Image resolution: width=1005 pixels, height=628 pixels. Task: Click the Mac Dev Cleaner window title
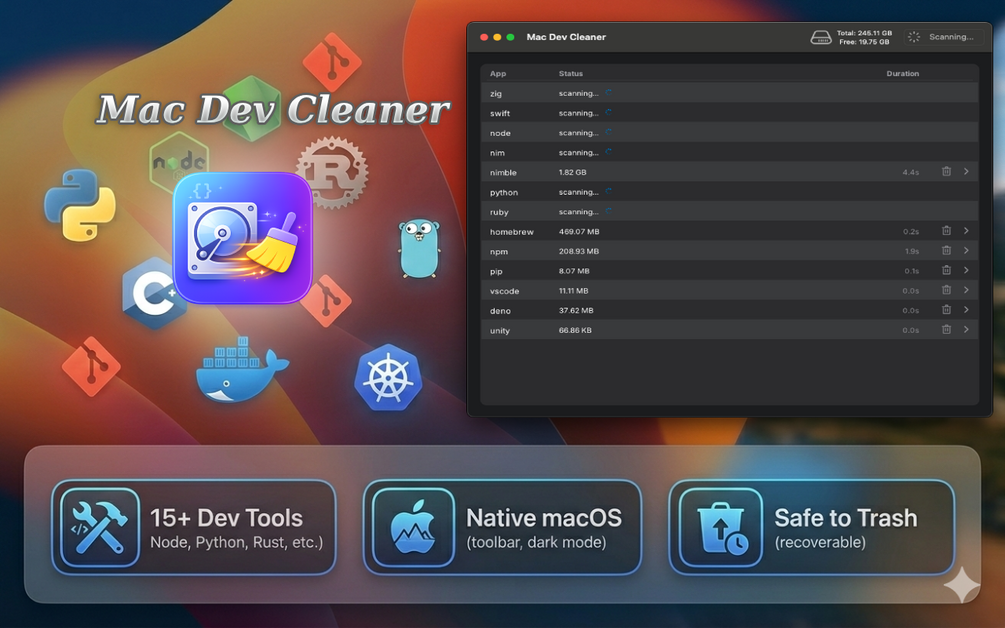tap(566, 37)
